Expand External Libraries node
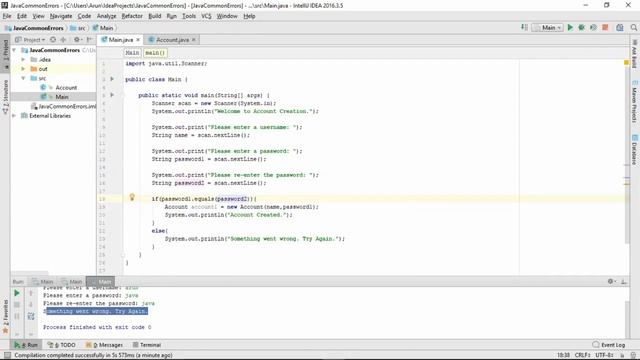The height and width of the screenshot is (360, 640). pyautogui.click(x=15, y=116)
